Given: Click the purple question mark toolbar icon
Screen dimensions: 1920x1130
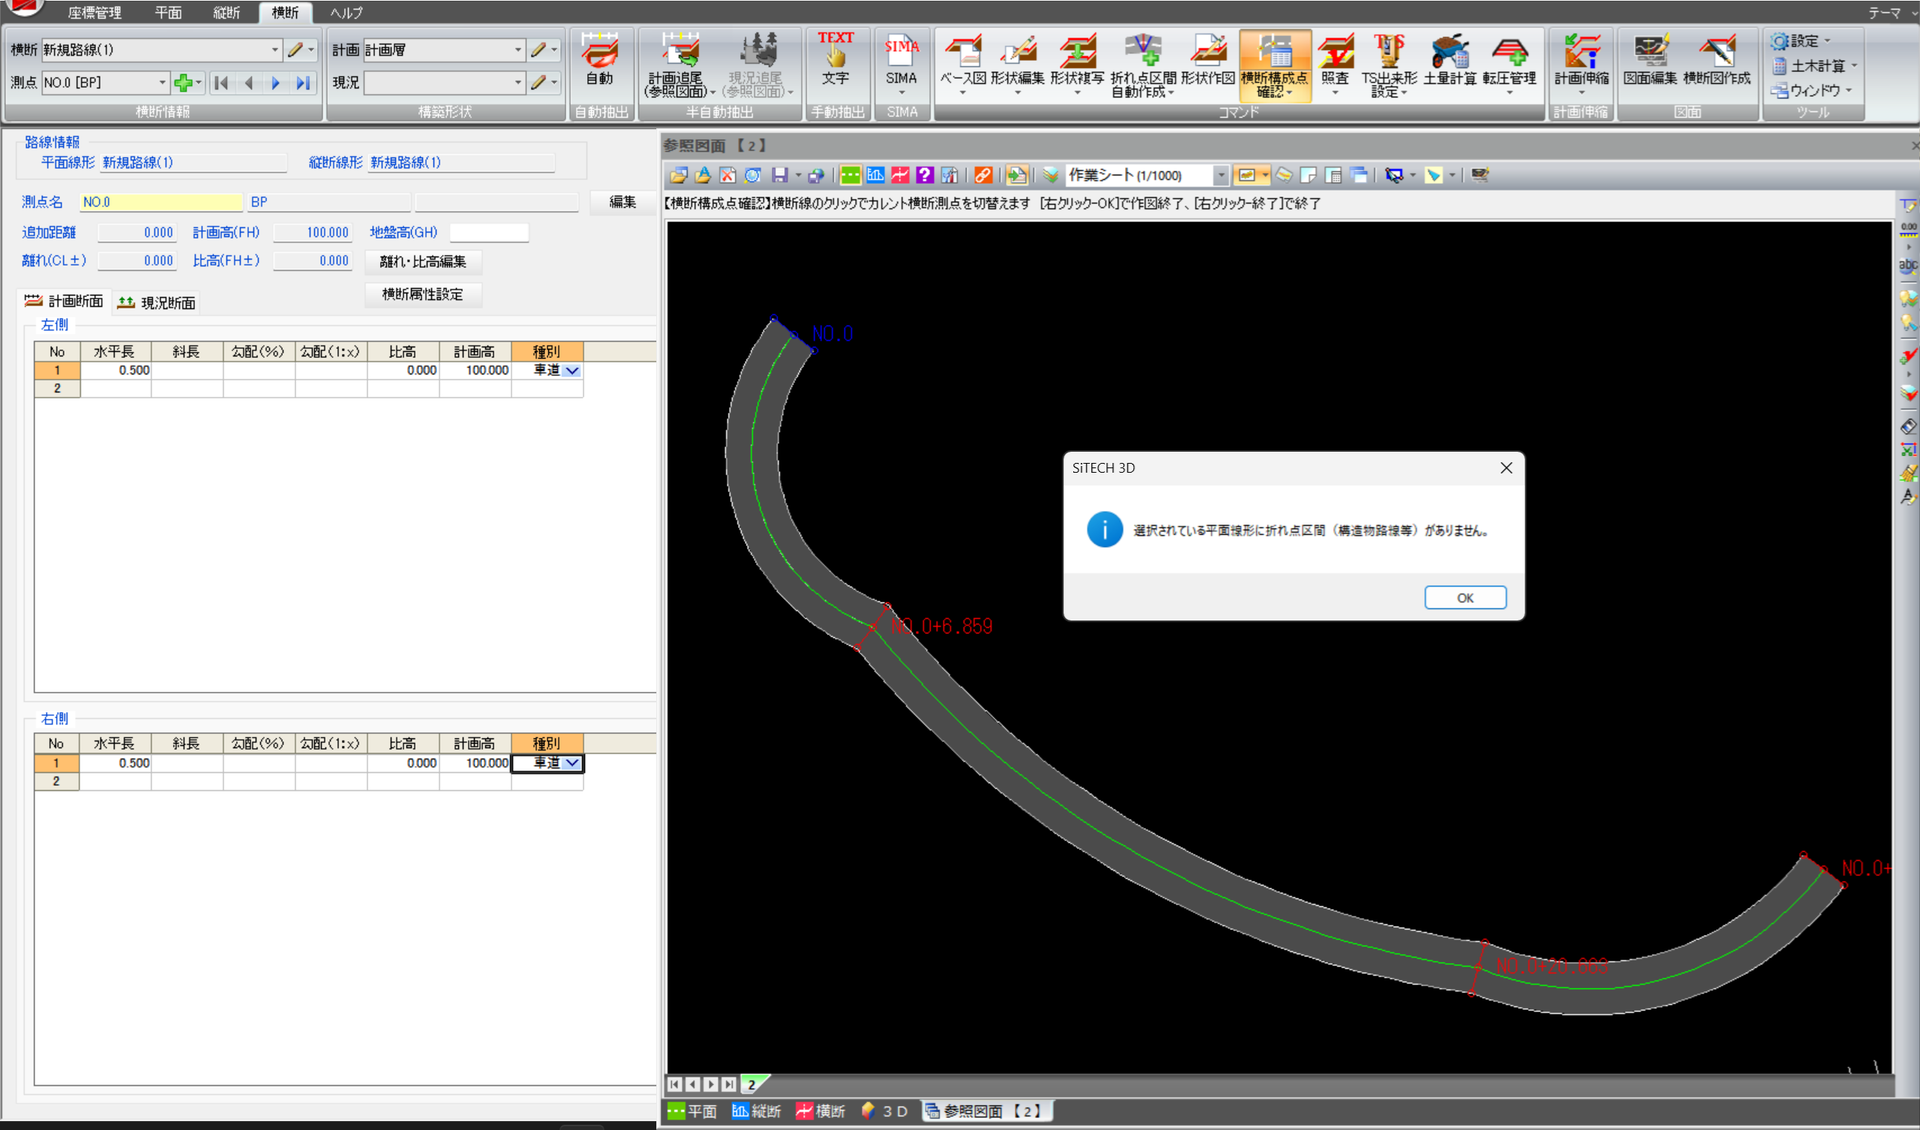Looking at the screenshot, I should [924, 175].
